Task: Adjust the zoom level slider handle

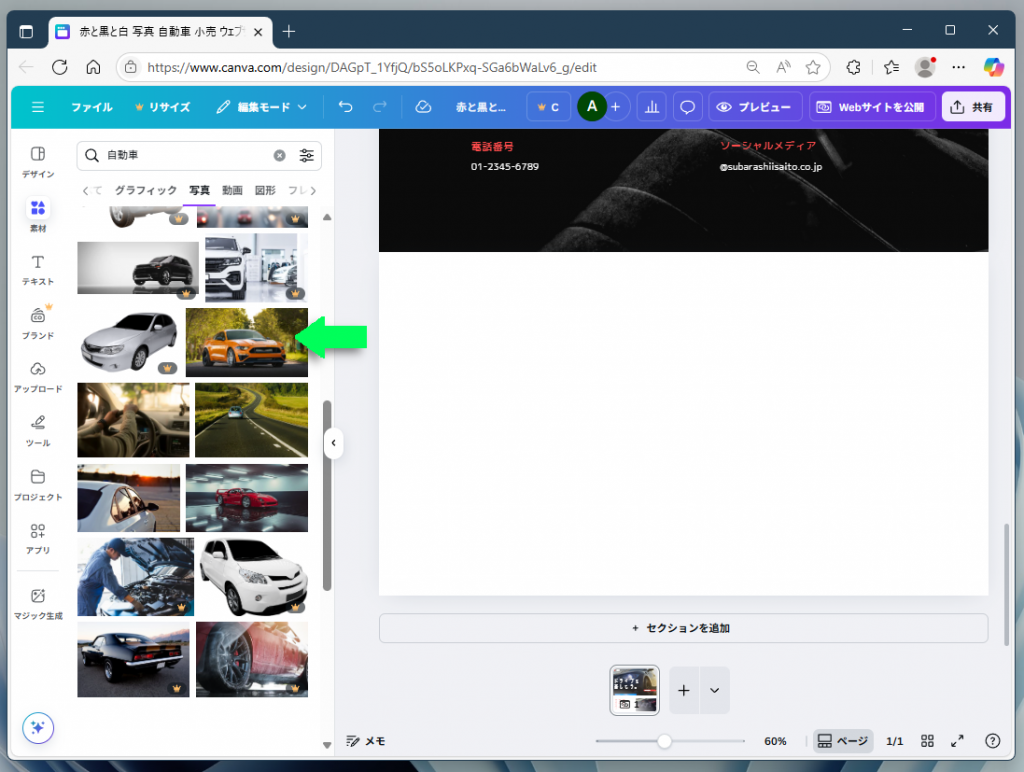Action: 664,741
